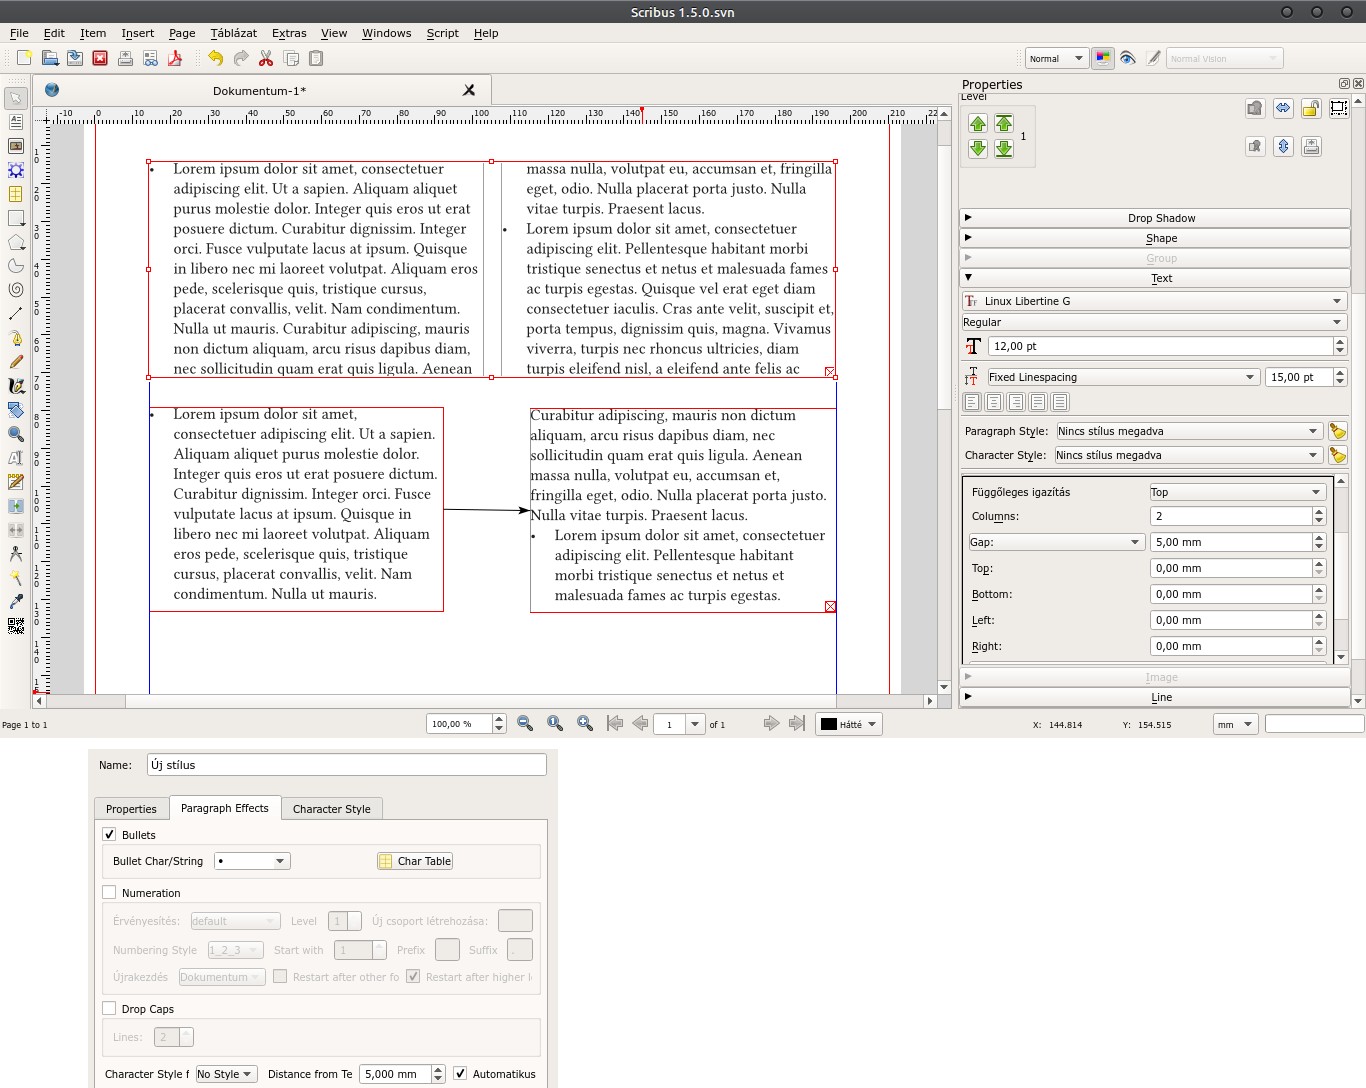Click the Undo arrow icon

(215, 59)
